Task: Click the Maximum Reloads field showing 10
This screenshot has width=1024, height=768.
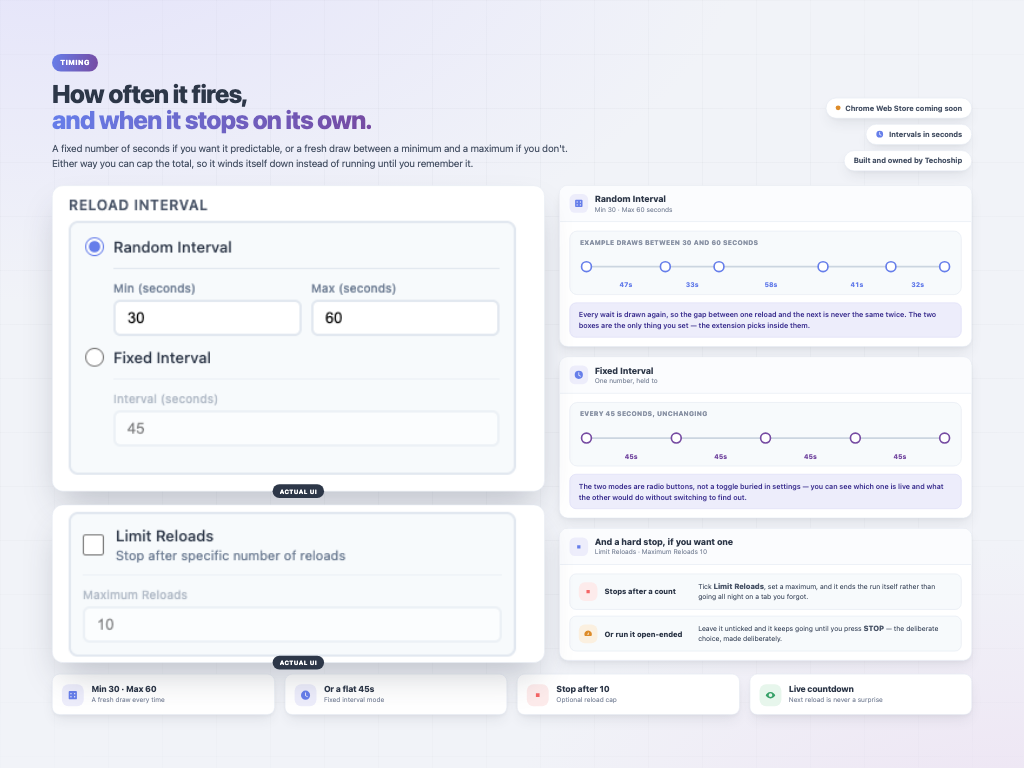Action: click(292, 624)
